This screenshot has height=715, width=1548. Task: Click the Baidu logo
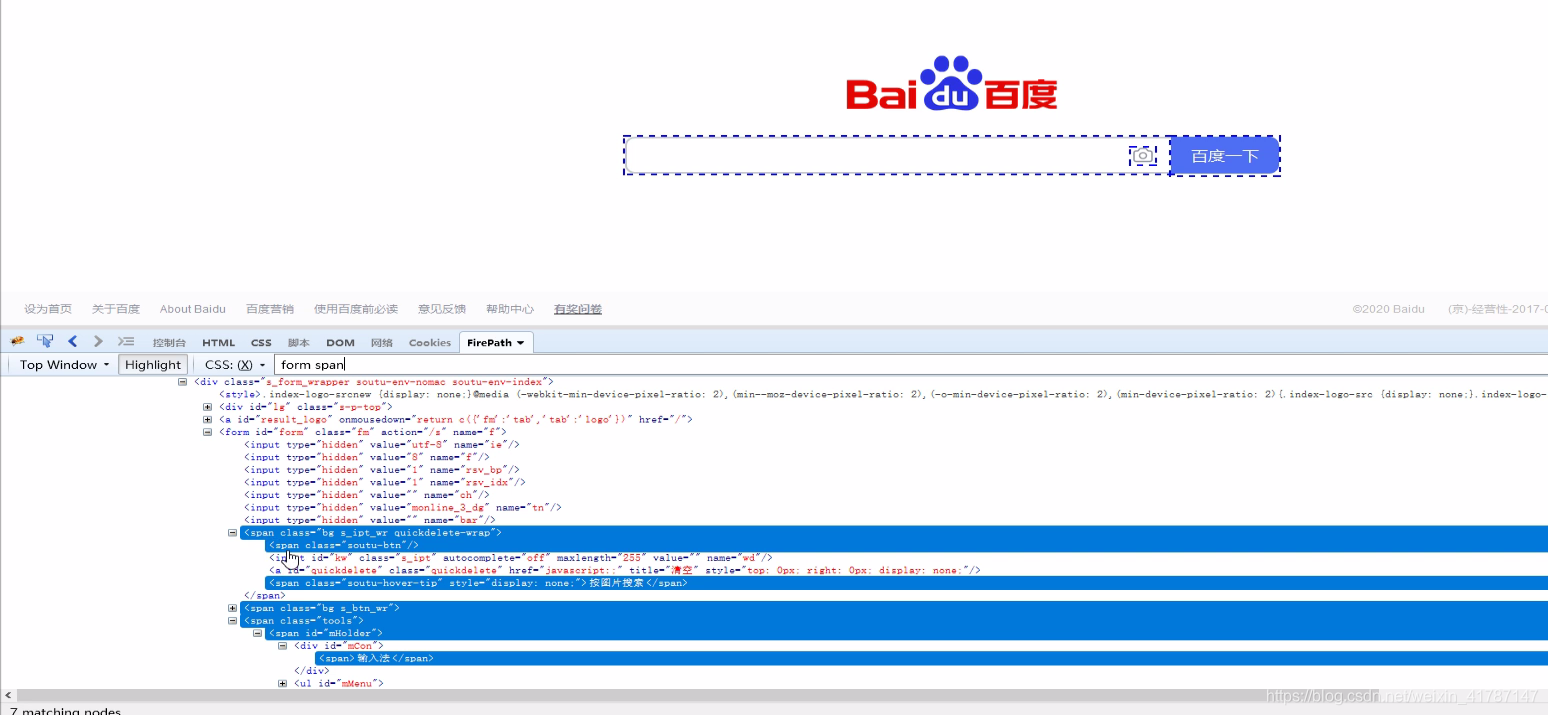tap(951, 83)
